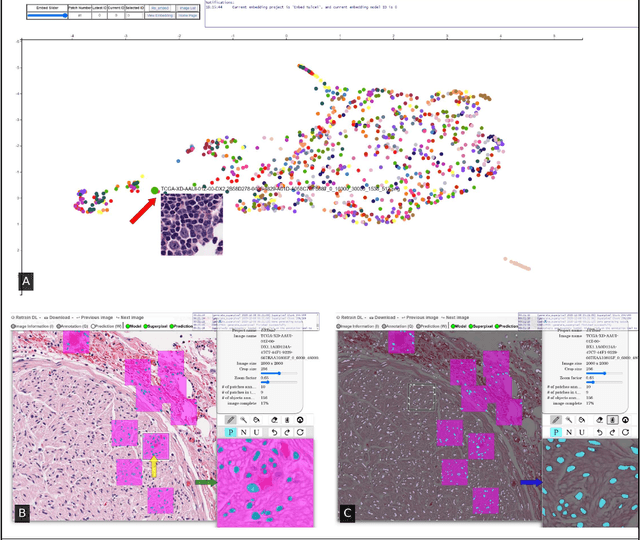Click the white-outlined patch square in panel C
This screenshot has width=640, height=540.
[x=422, y=397]
